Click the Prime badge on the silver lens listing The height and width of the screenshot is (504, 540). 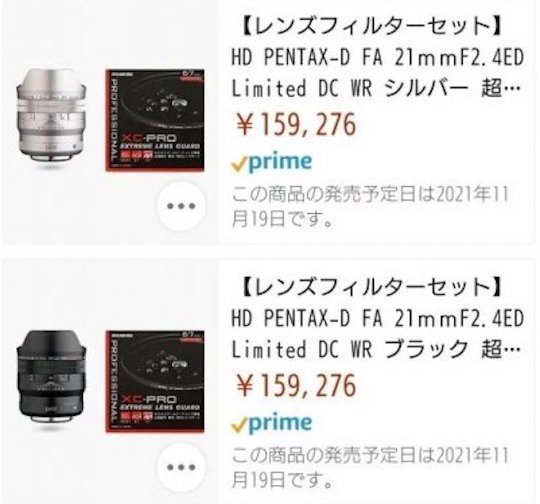[x=272, y=162]
